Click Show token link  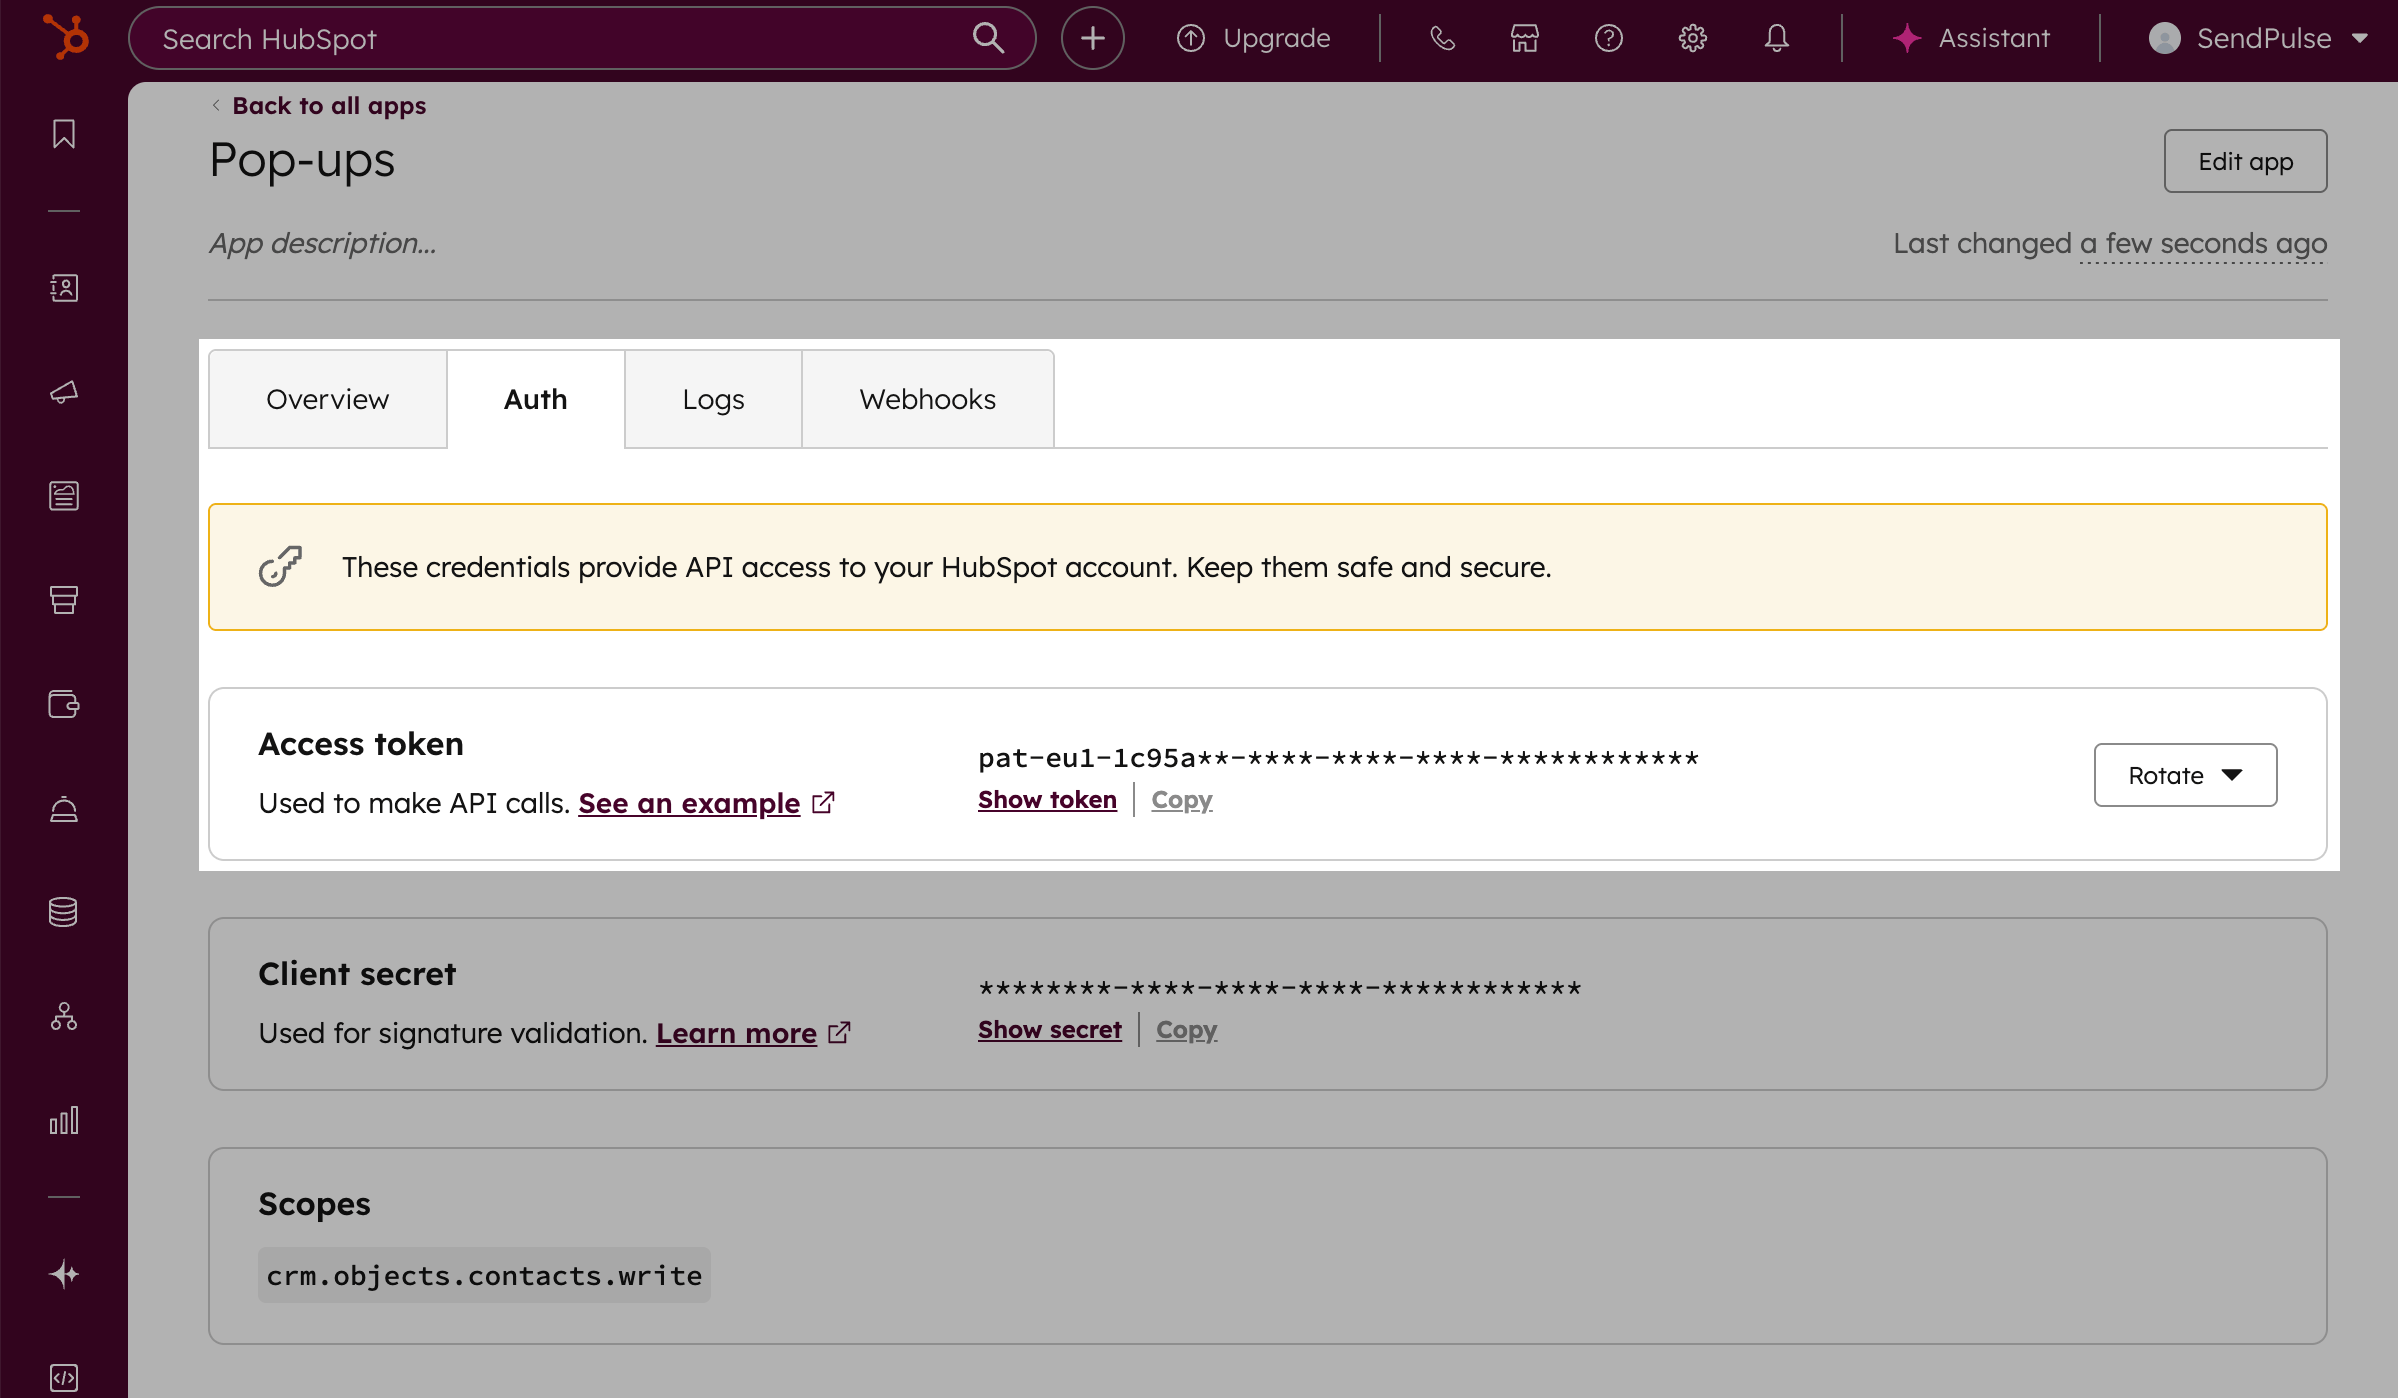coord(1047,800)
